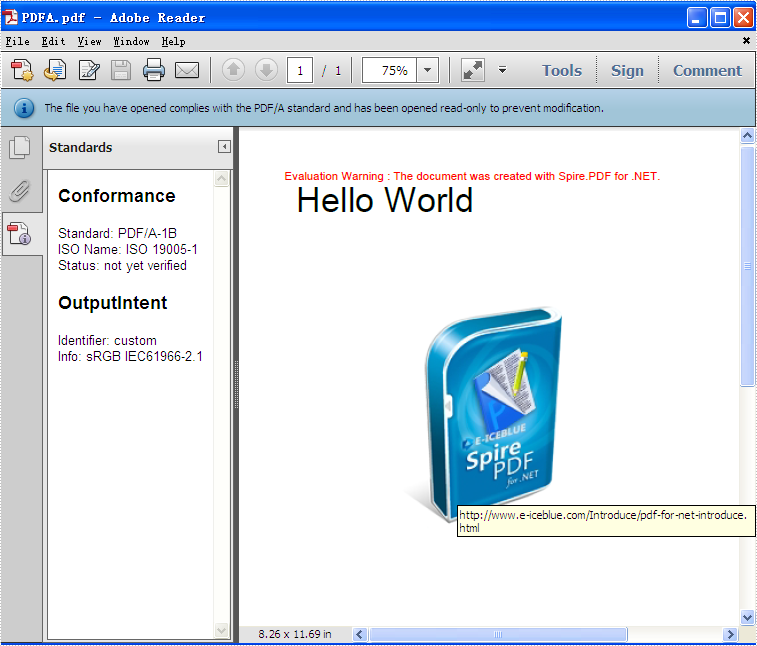Send file by email envelope icon
The width and height of the screenshot is (757, 646).
click(x=187, y=70)
